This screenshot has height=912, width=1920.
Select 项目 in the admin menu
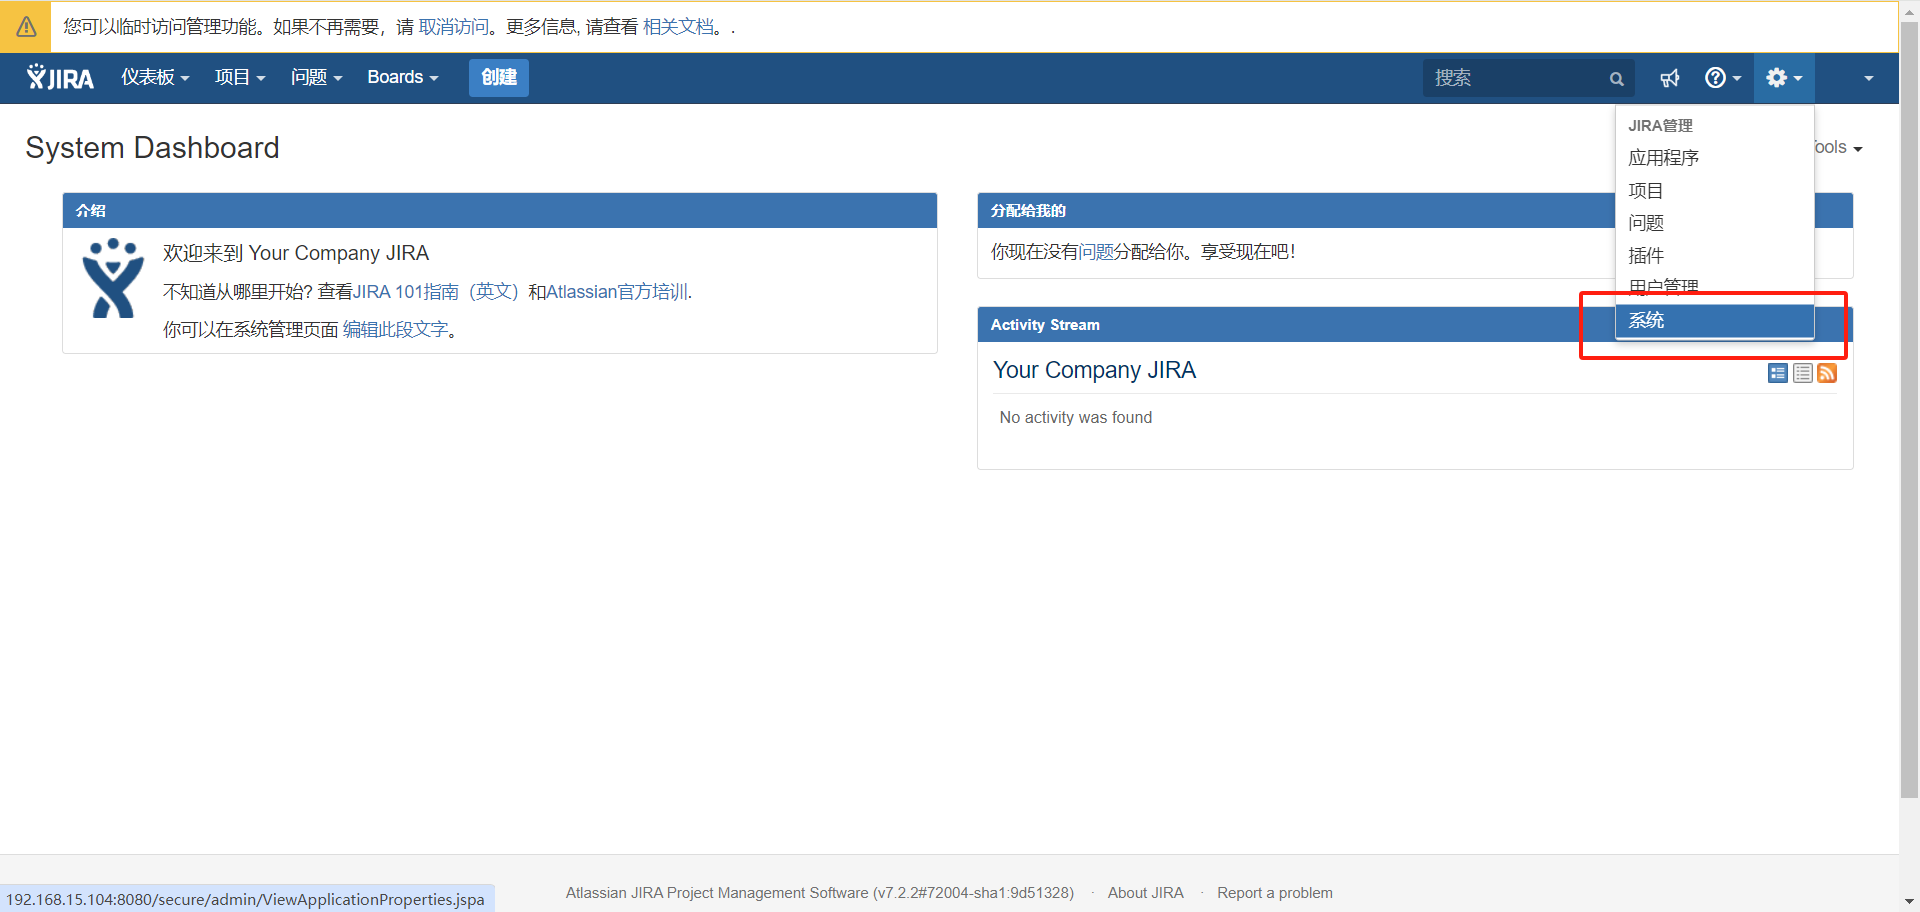(1714, 191)
